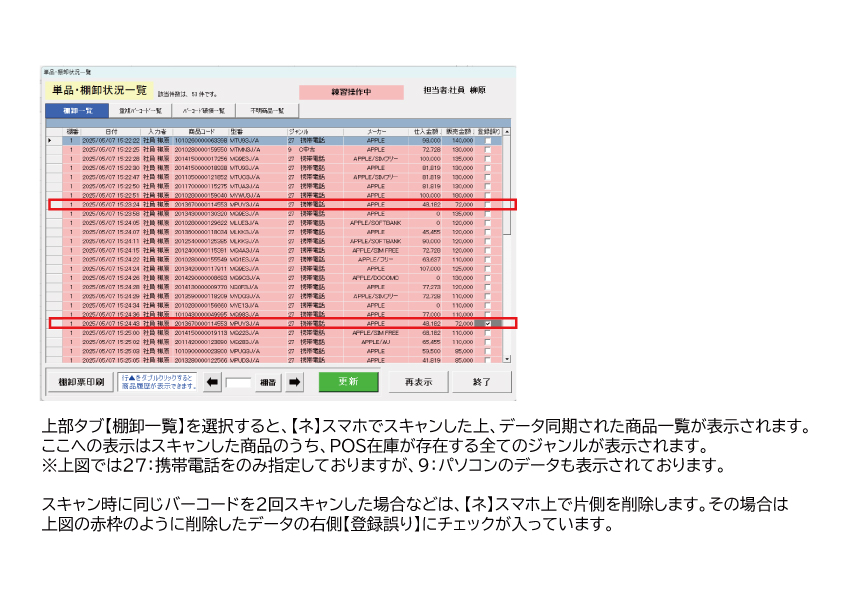Click the left arrow previous shelf button
This screenshot has height=595, width=842.
(x=211, y=381)
